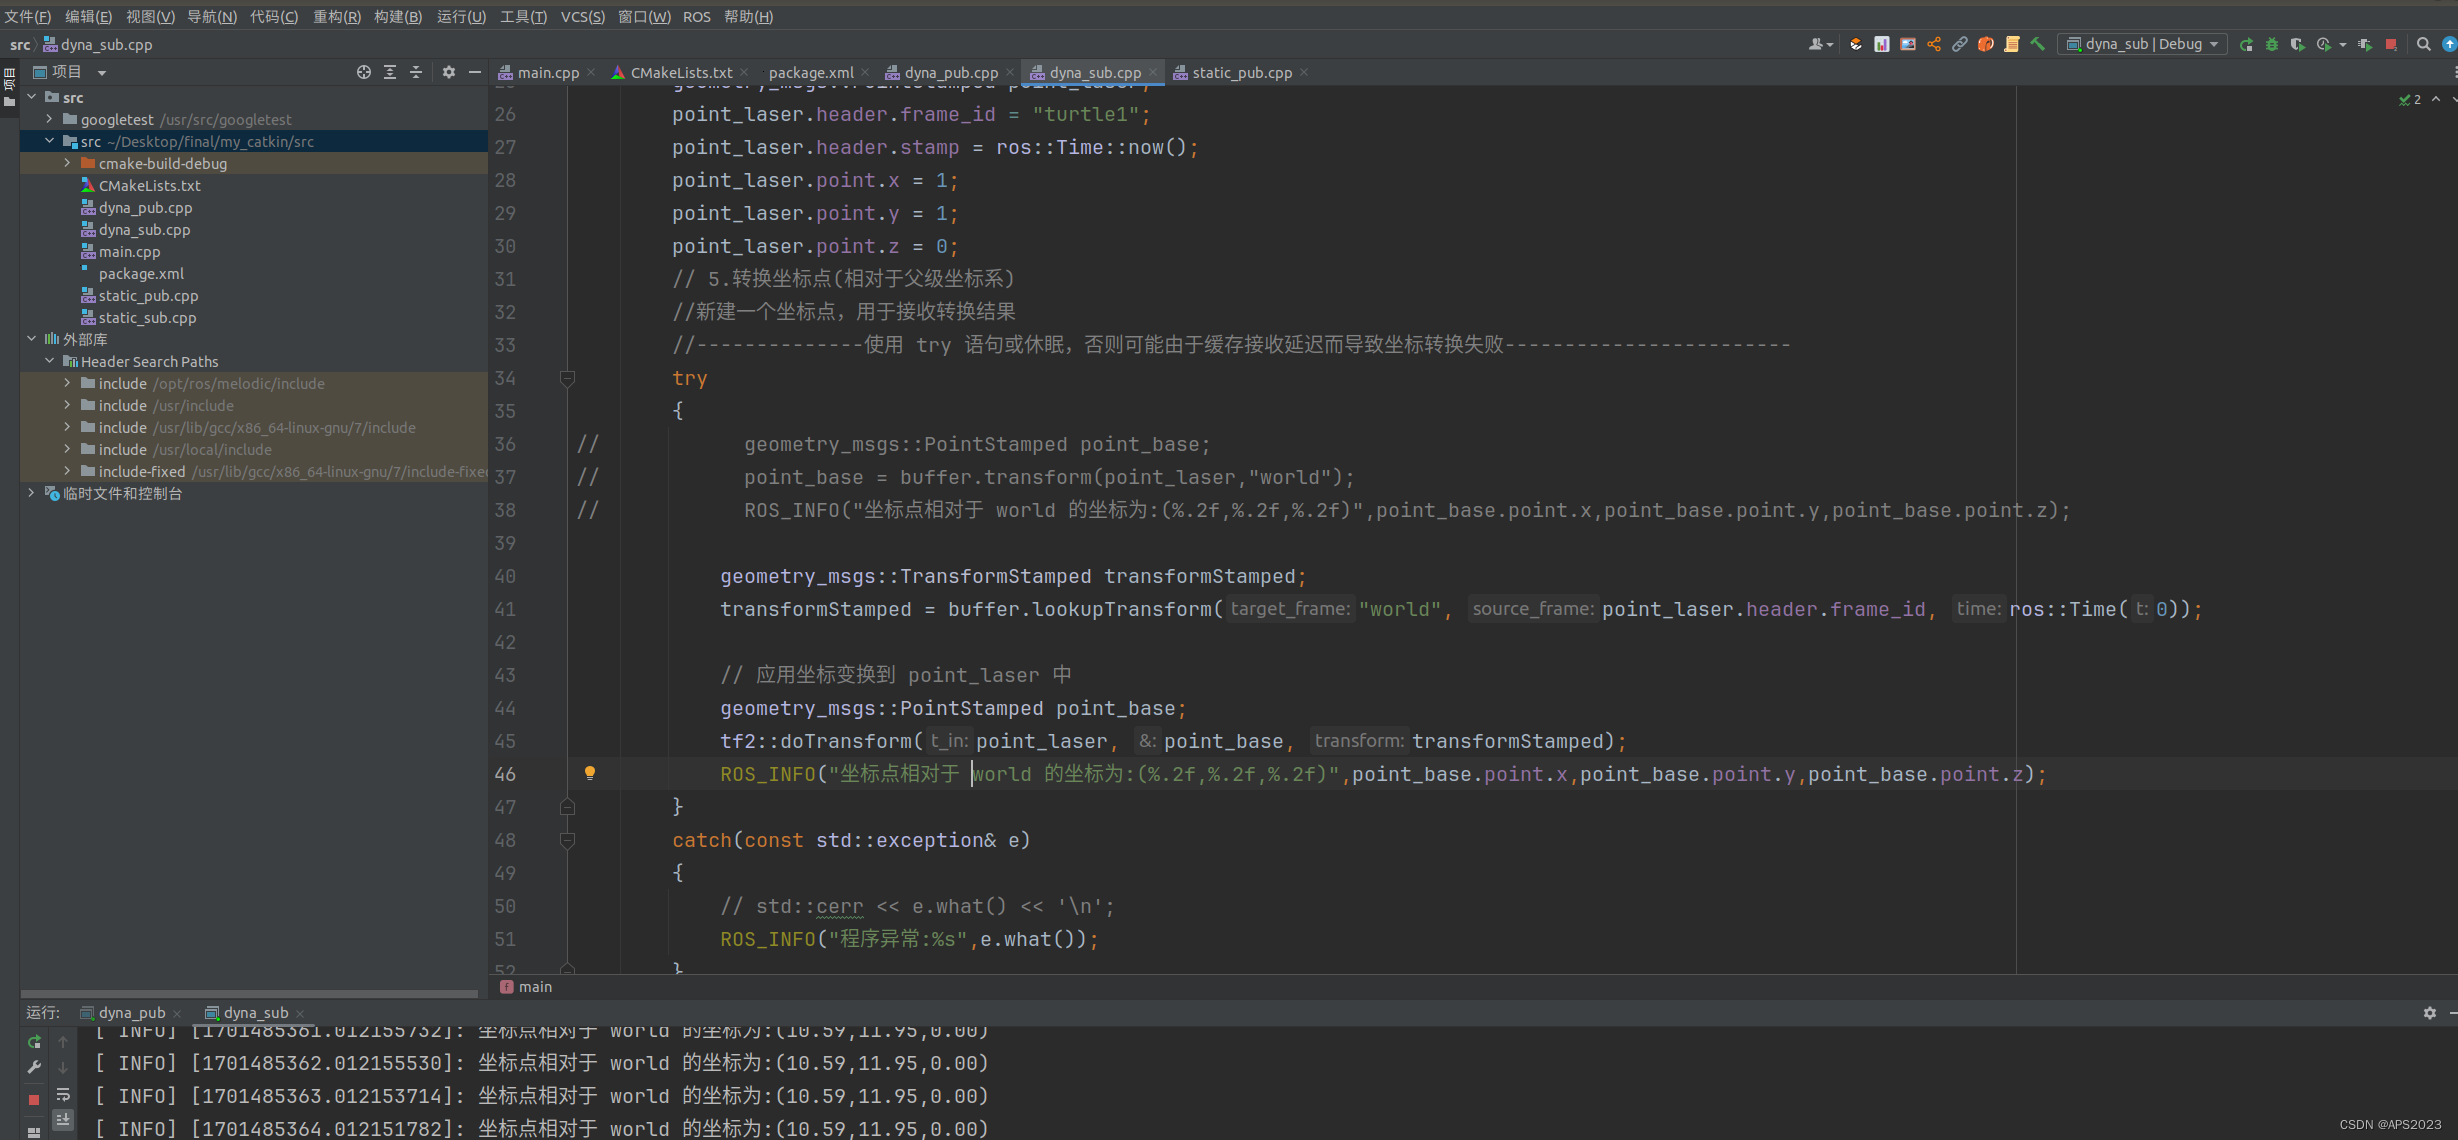The image size is (2458, 1140).
Task: Toggle scroll to end in the Run console
Action: (x=63, y=1119)
